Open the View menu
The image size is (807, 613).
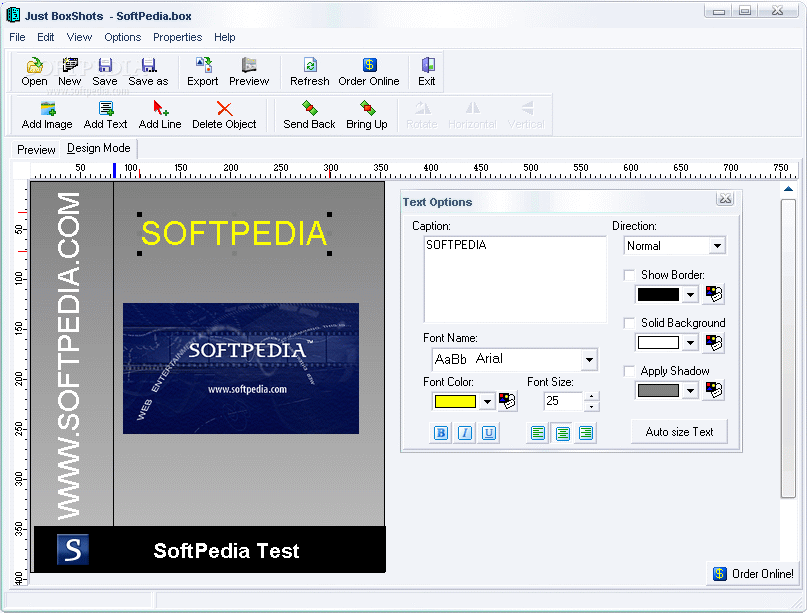[x=79, y=37]
